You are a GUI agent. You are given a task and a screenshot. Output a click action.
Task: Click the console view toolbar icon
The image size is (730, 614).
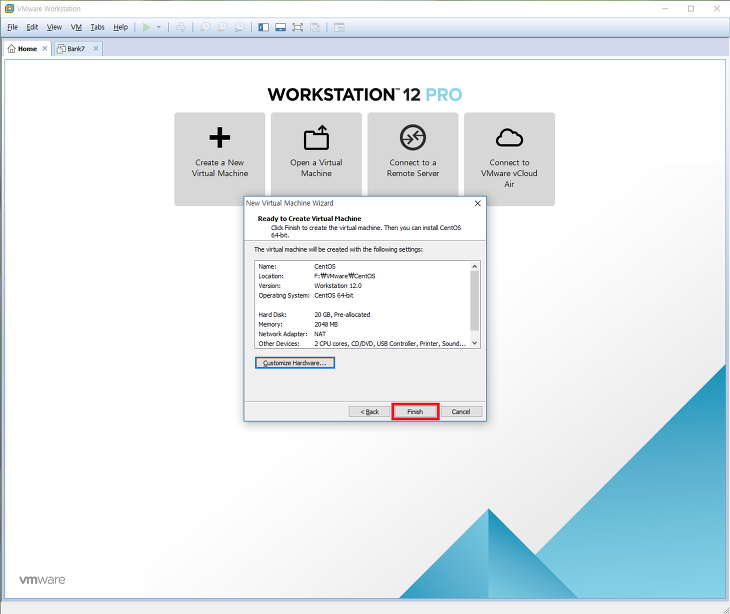pyautogui.click(x=339, y=27)
